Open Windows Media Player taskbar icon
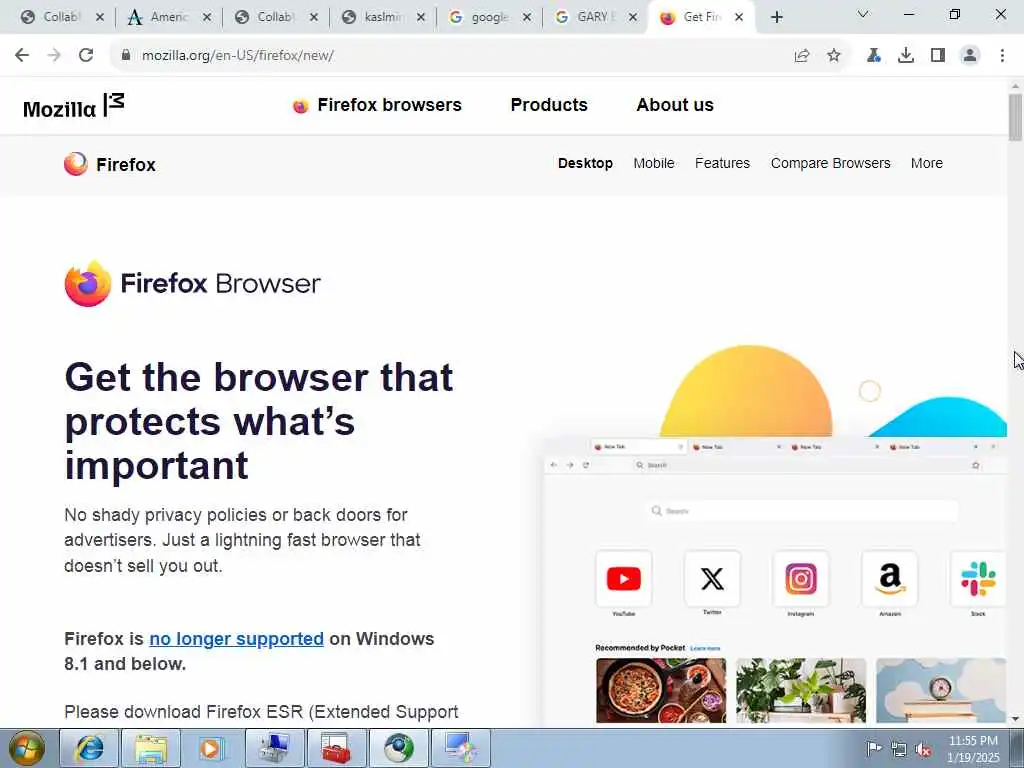Image resolution: width=1024 pixels, height=768 pixels. (x=212, y=748)
